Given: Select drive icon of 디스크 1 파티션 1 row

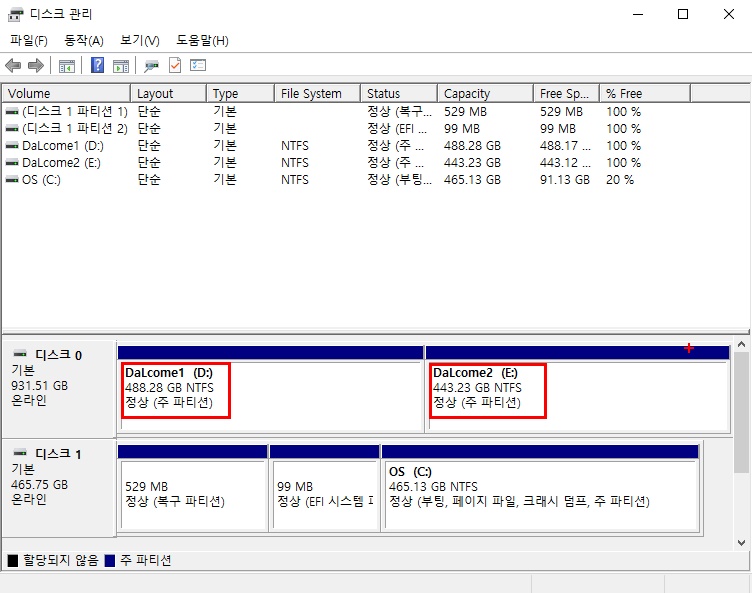Looking at the screenshot, I should (12, 111).
